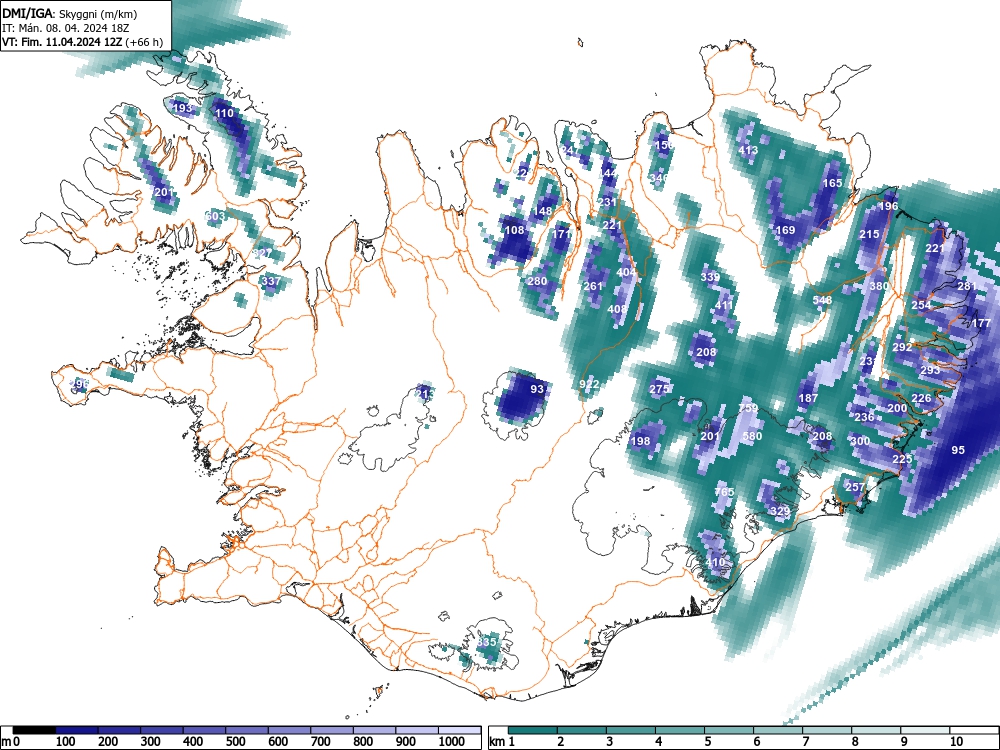
Task: Click the visibility value 548 on the map
Action: click(823, 300)
